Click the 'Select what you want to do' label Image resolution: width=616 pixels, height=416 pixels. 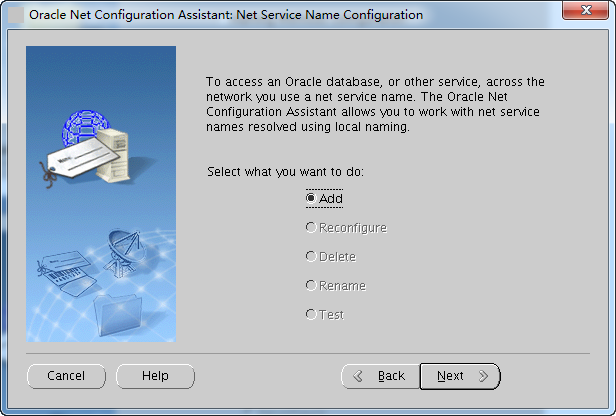[286, 172]
